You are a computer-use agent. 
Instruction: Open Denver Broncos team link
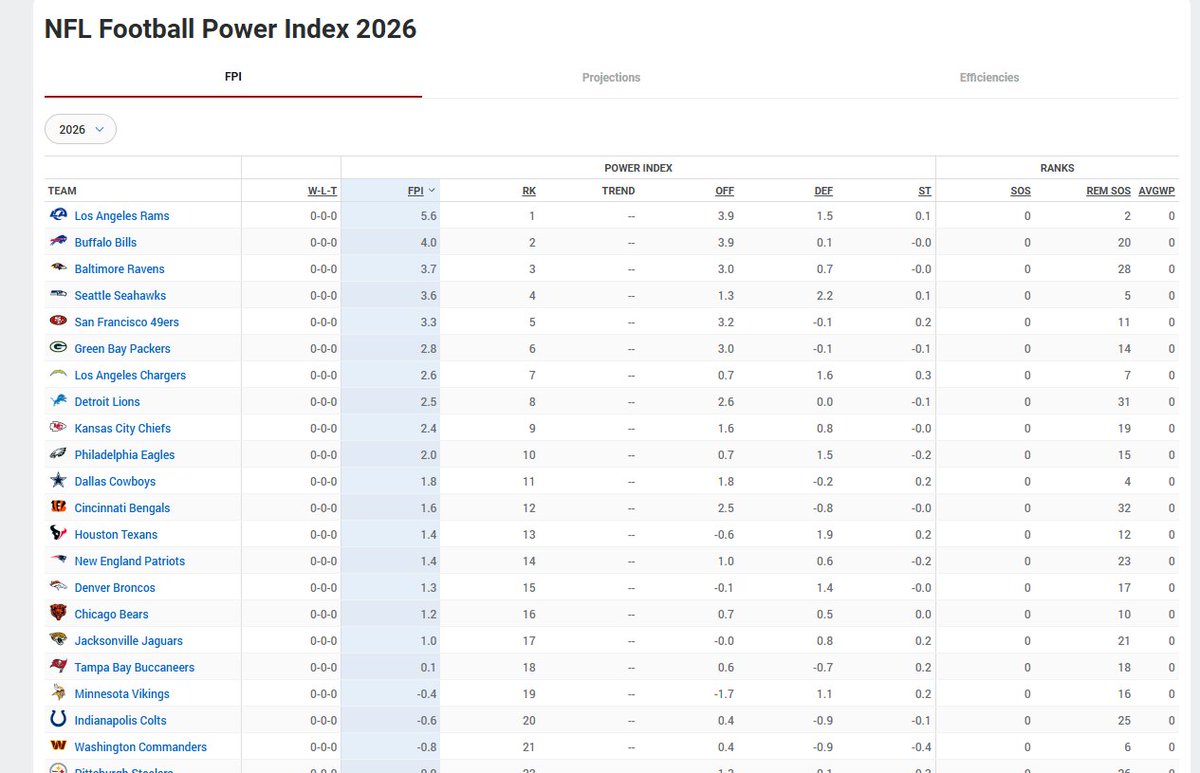click(x=115, y=588)
